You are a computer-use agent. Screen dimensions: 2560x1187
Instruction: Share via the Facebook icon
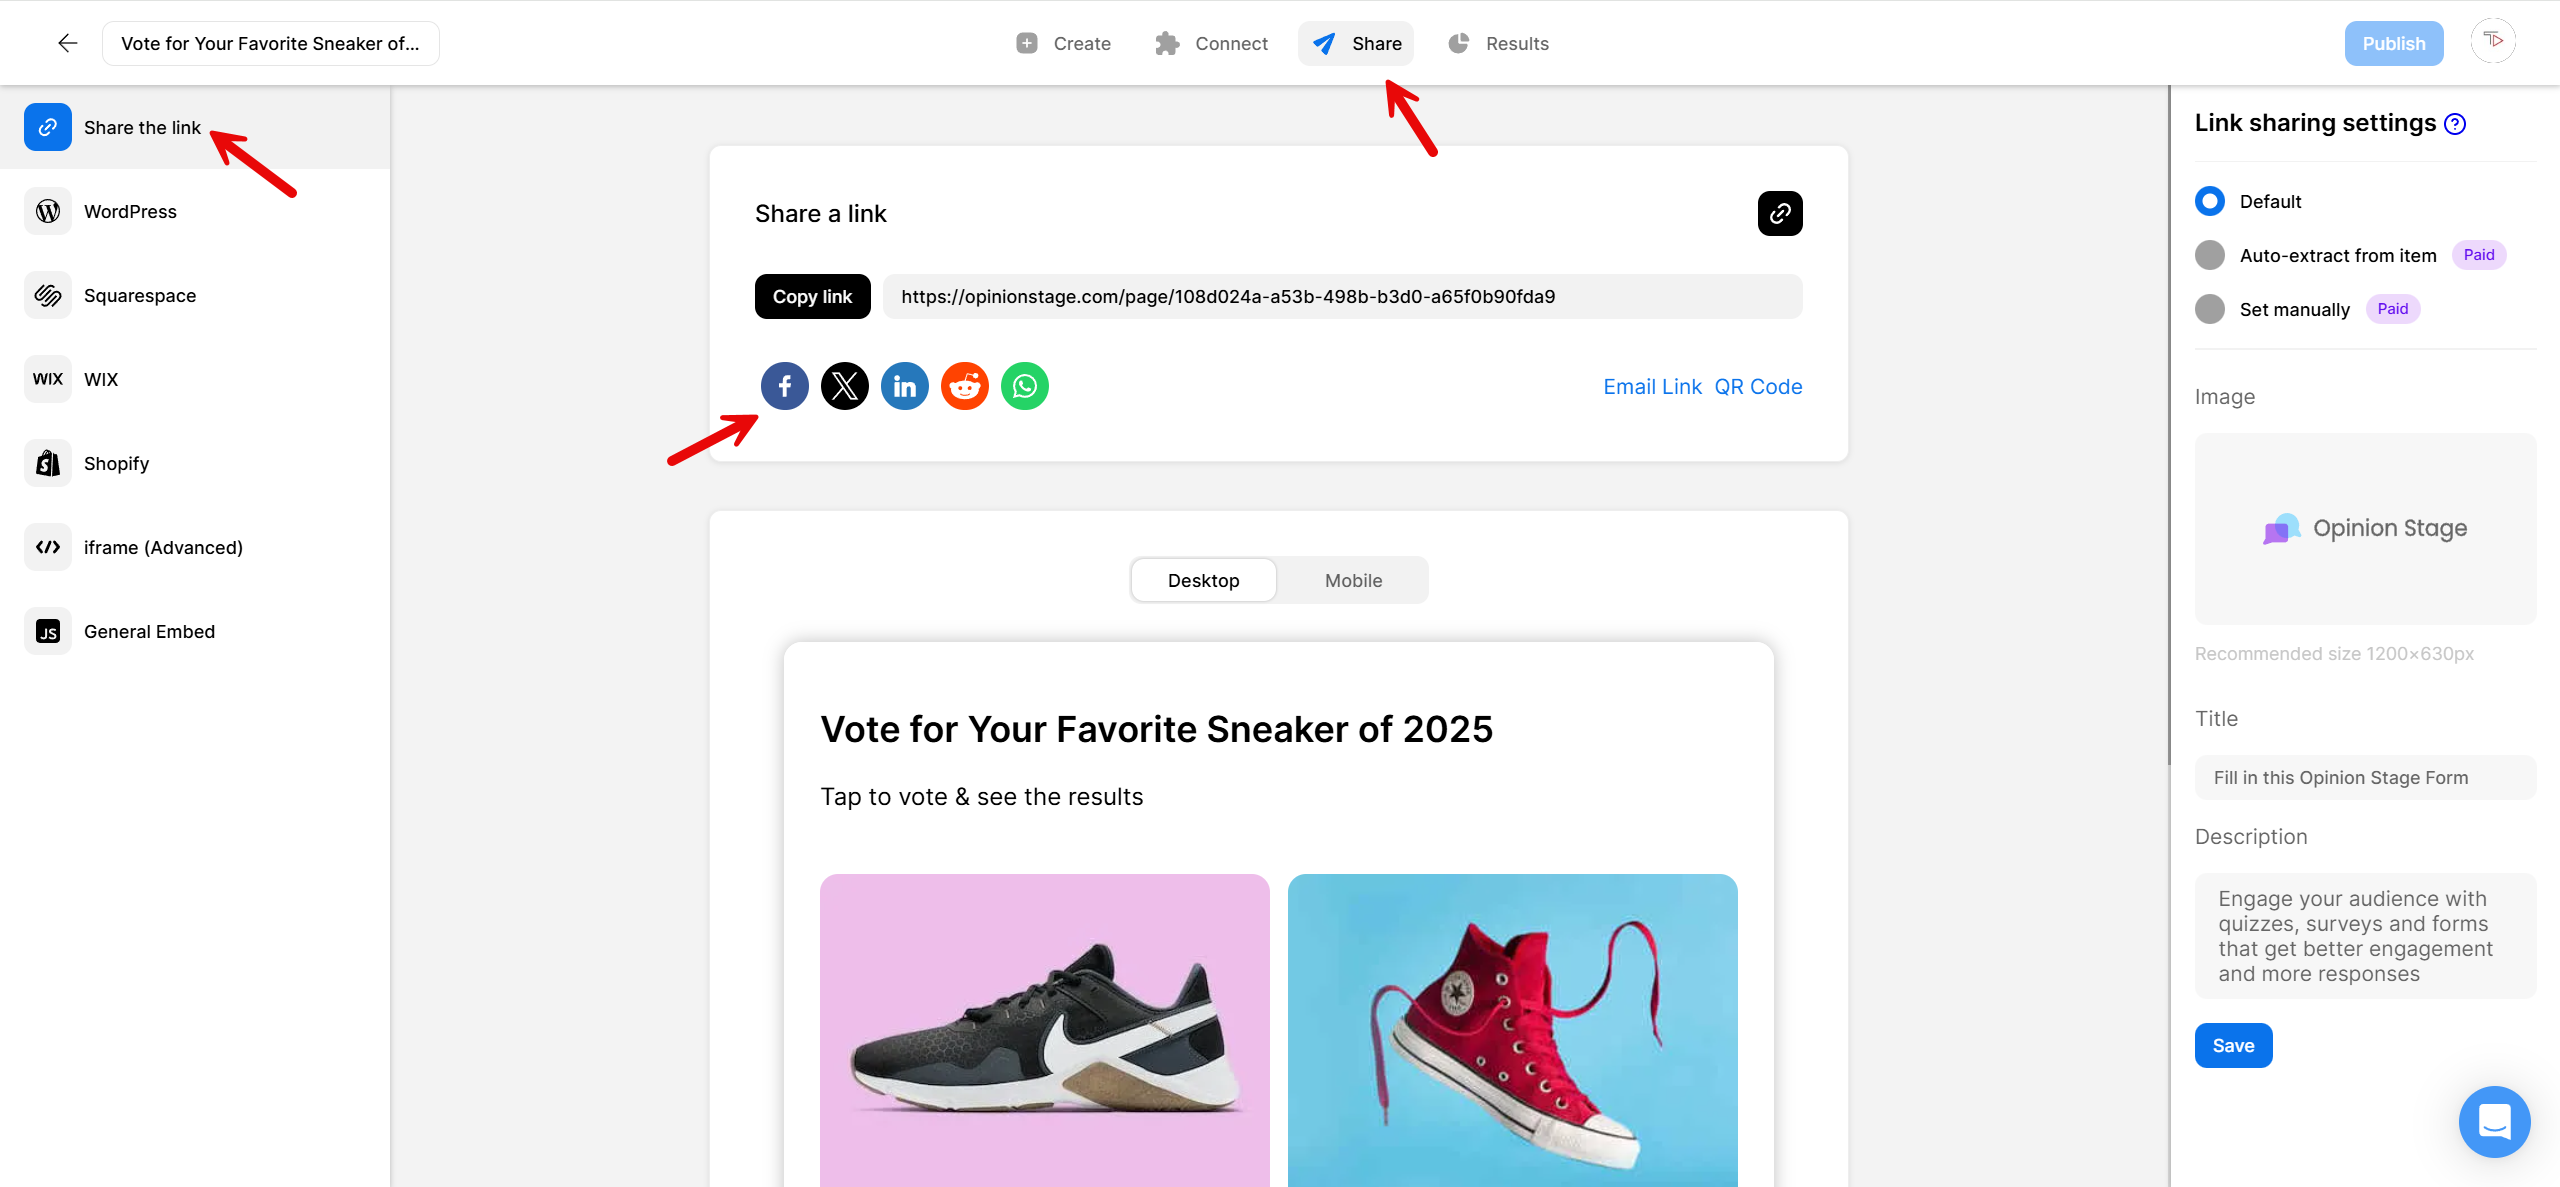tap(785, 386)
